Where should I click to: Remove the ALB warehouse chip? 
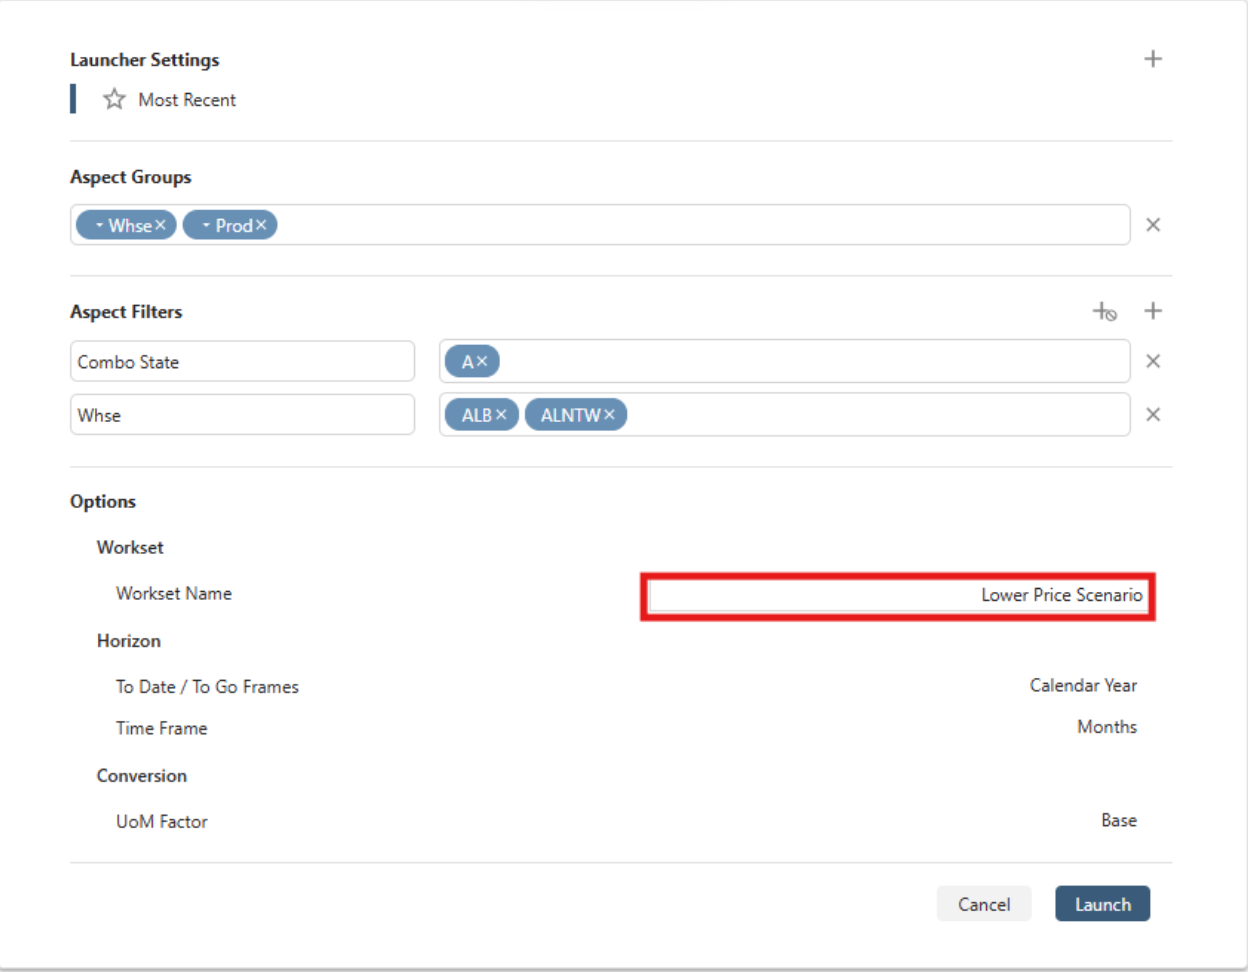point(501,415)
